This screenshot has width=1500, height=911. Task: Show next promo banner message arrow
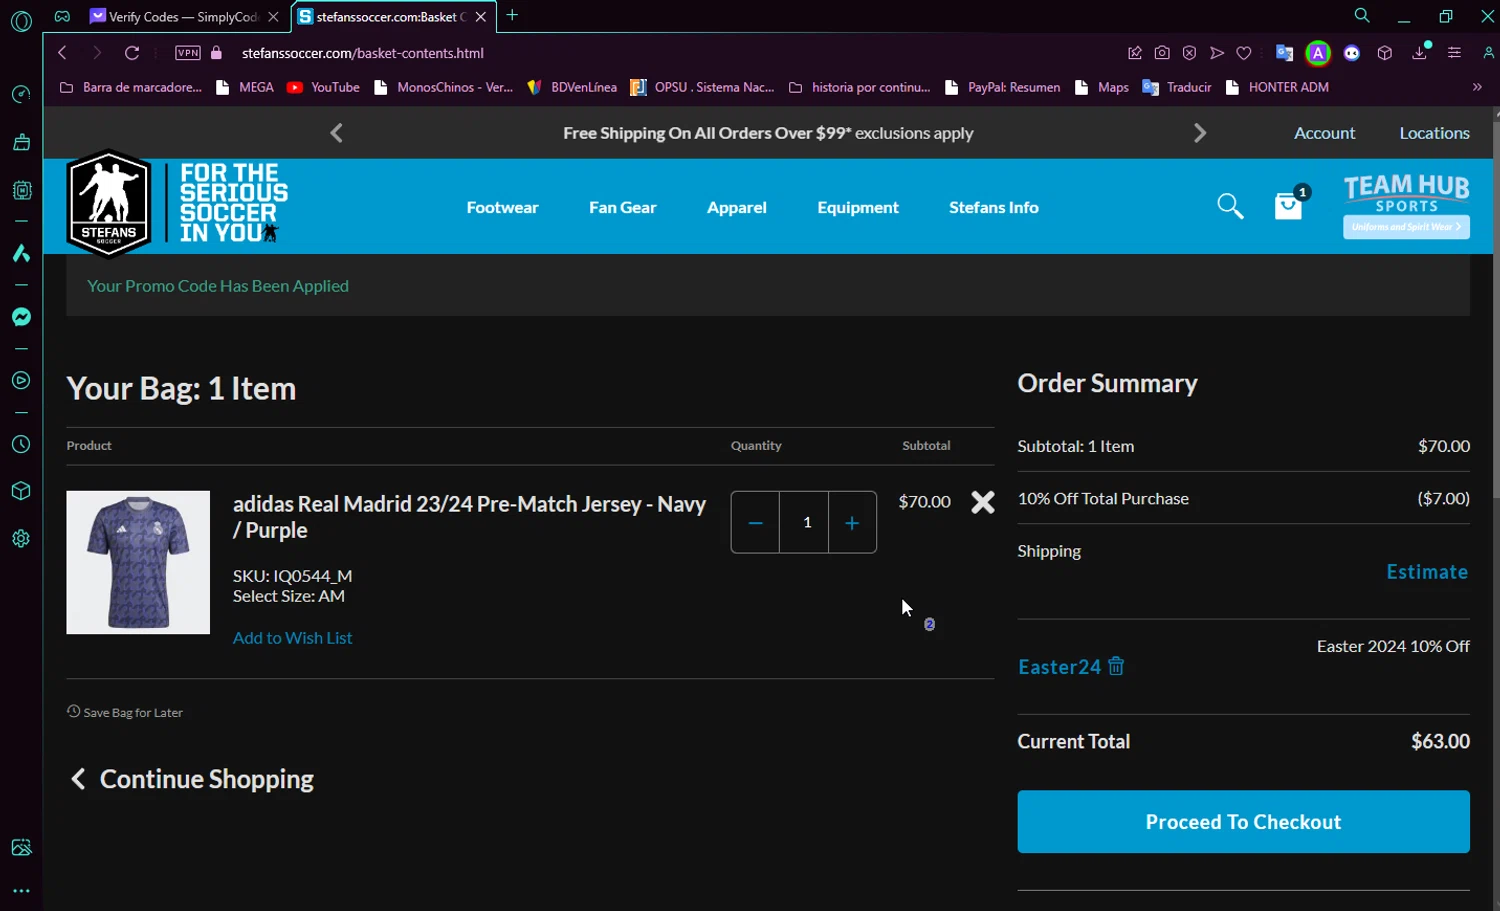pyautogui.click(x=1200, y=133)
